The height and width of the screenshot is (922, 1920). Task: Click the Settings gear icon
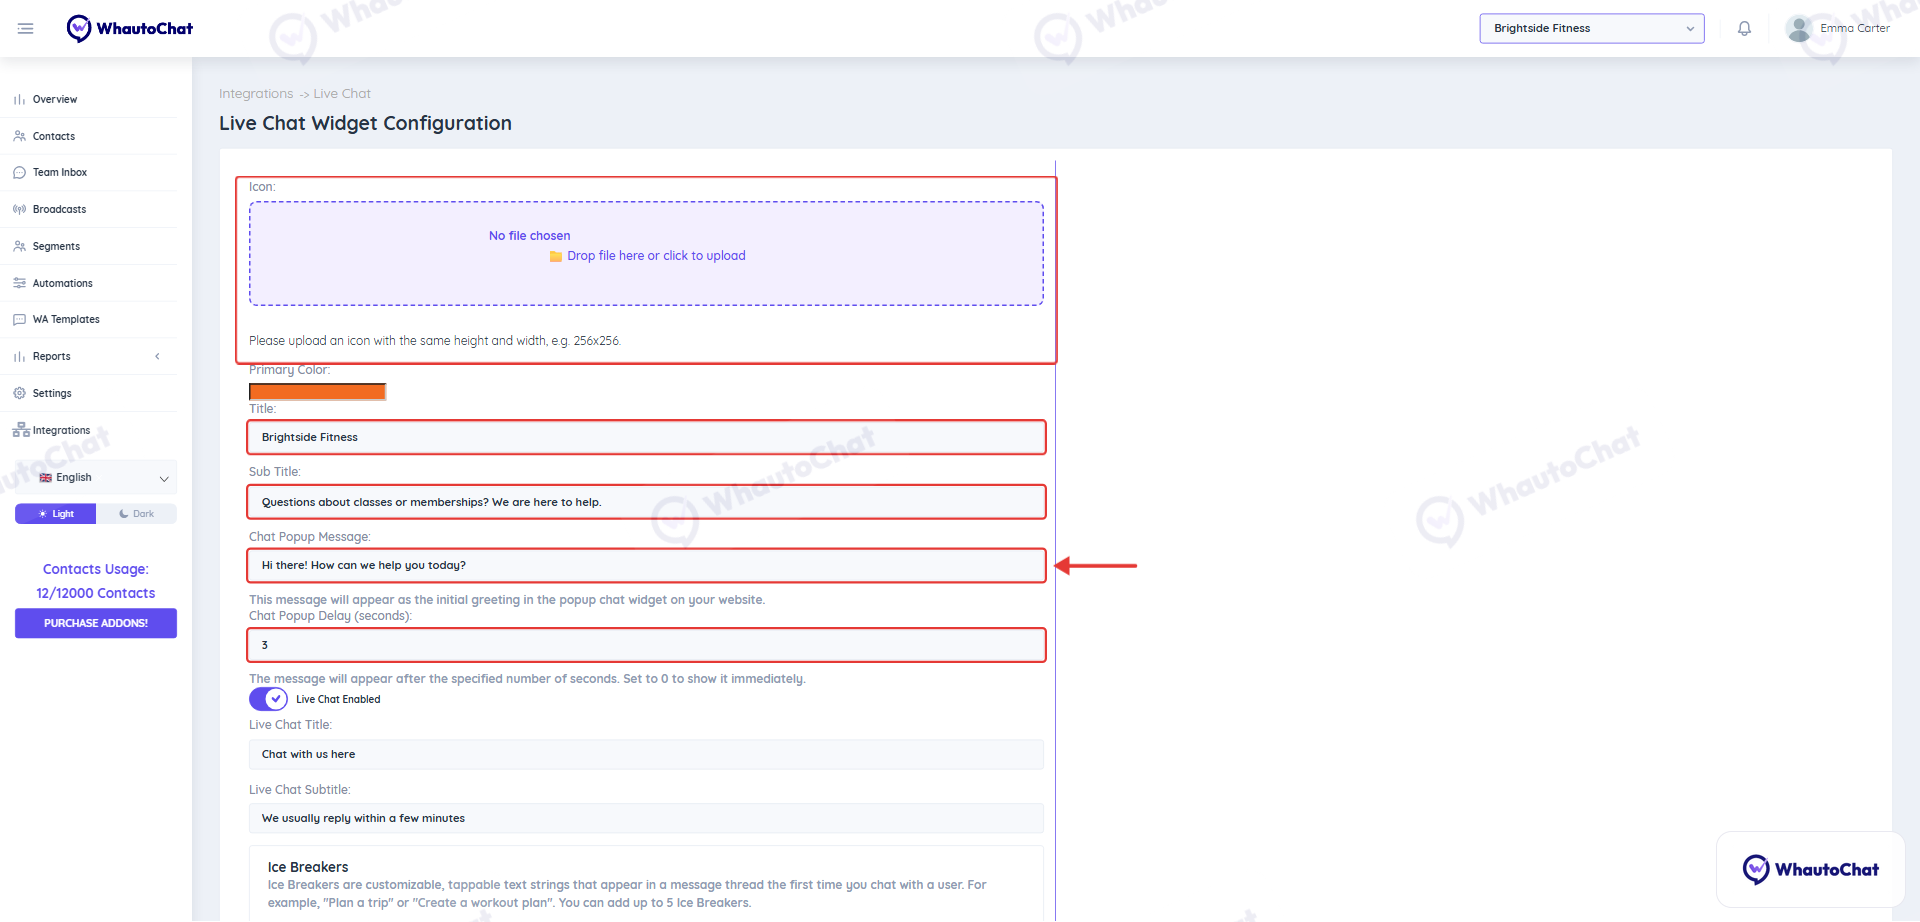coord(19,393)
